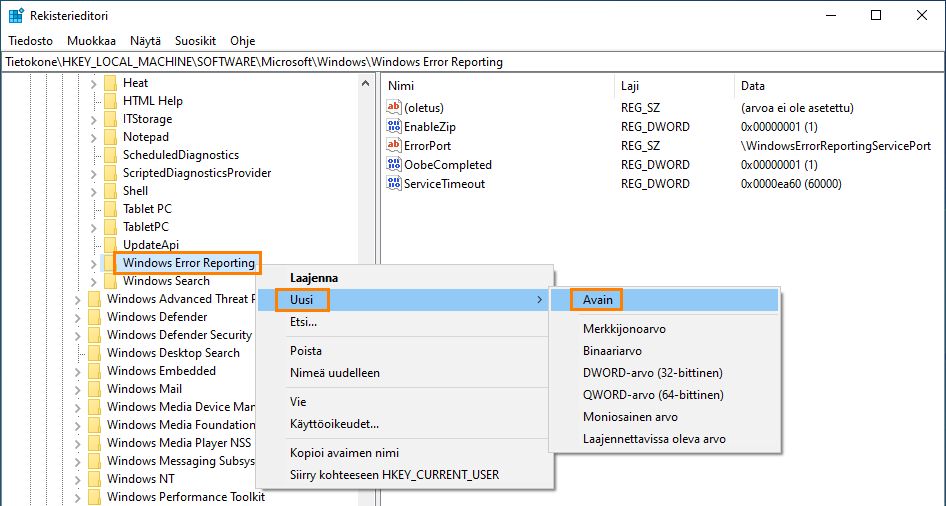Click the HTML Help folder icon
This screenshot has height=506, width=946.
[110, 101]
